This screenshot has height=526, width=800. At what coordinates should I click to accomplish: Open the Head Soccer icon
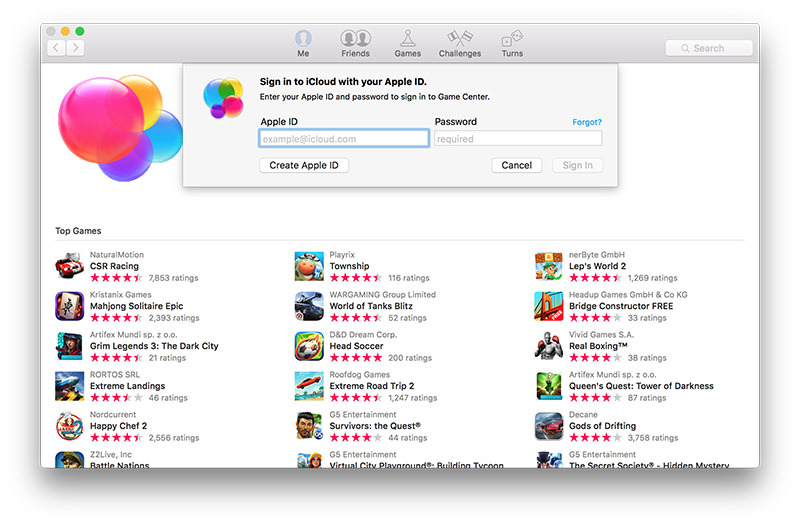coord(309,346)
